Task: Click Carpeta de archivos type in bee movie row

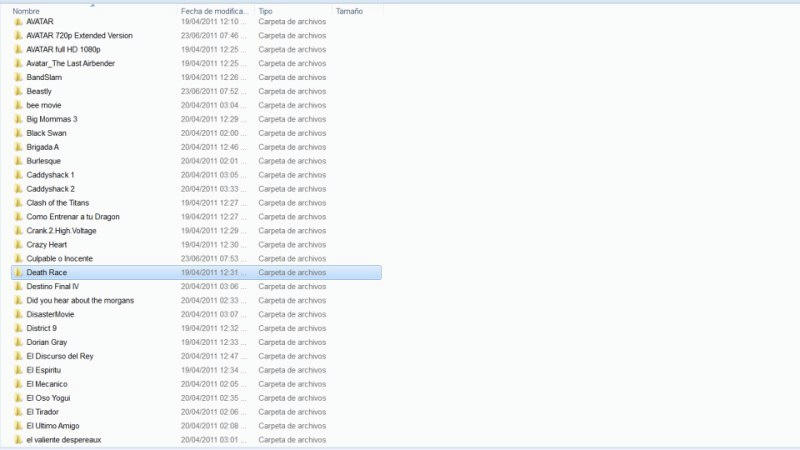Action: click(292, 105)
